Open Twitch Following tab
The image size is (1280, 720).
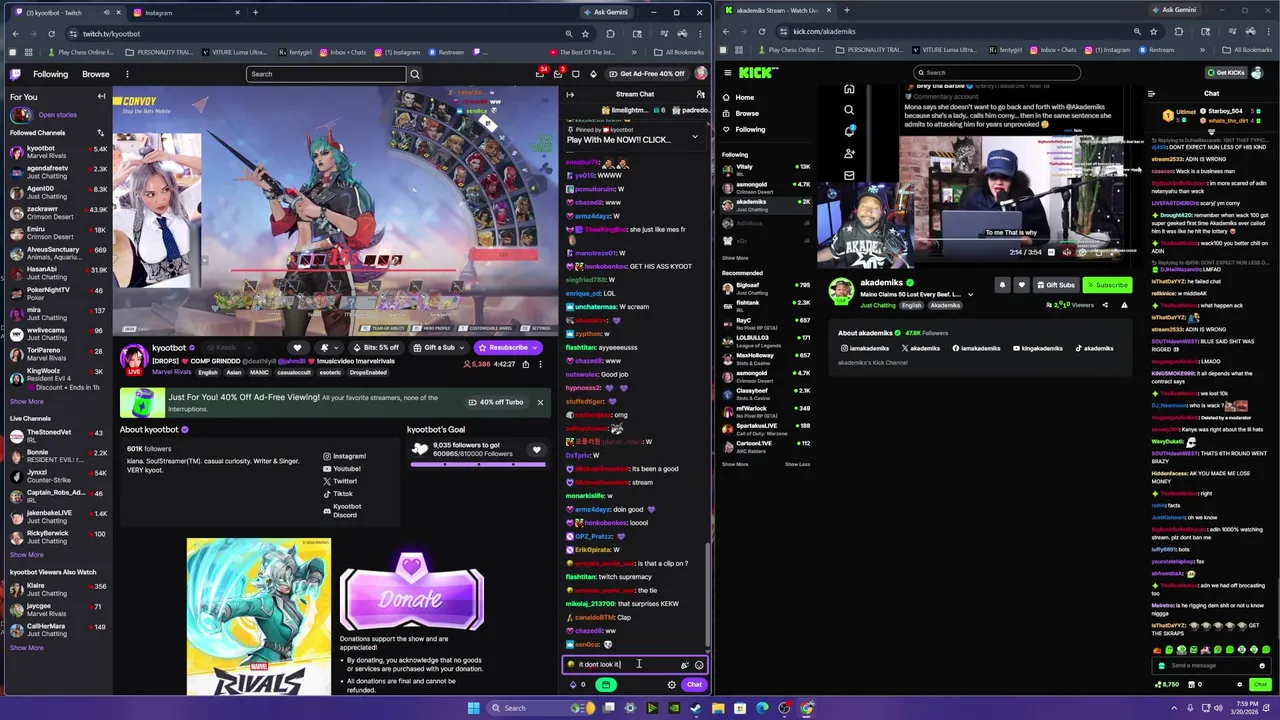pyautogui.click(x=50, y=74)
